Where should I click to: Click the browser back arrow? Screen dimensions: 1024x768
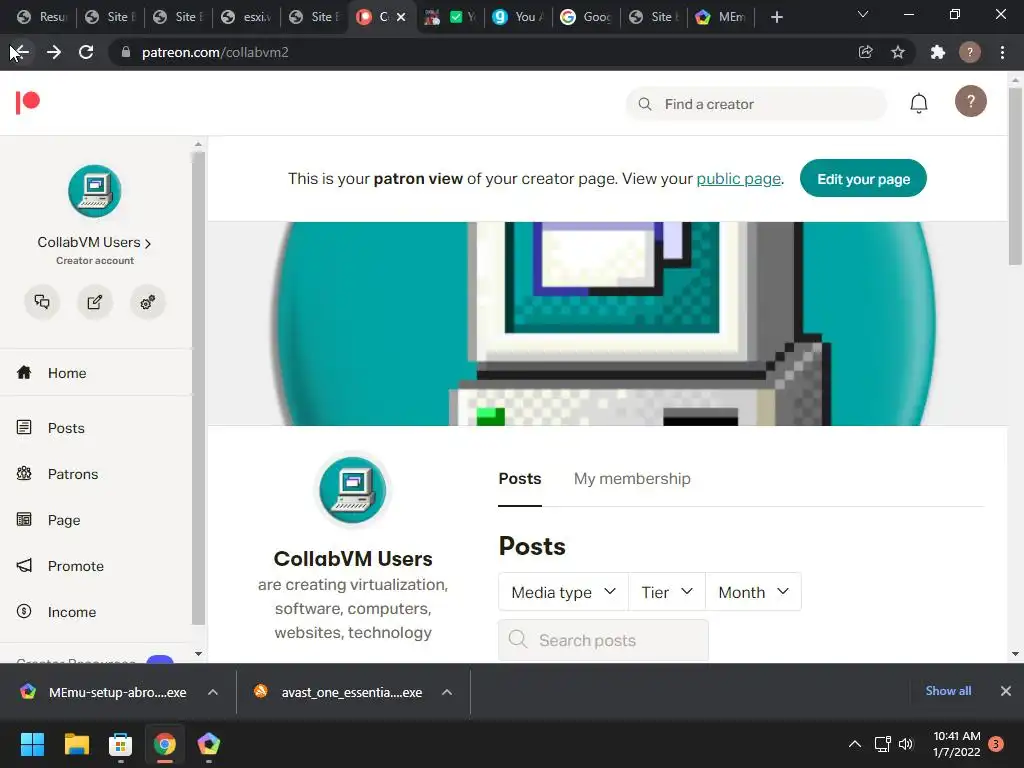click(x=20, y=52)
